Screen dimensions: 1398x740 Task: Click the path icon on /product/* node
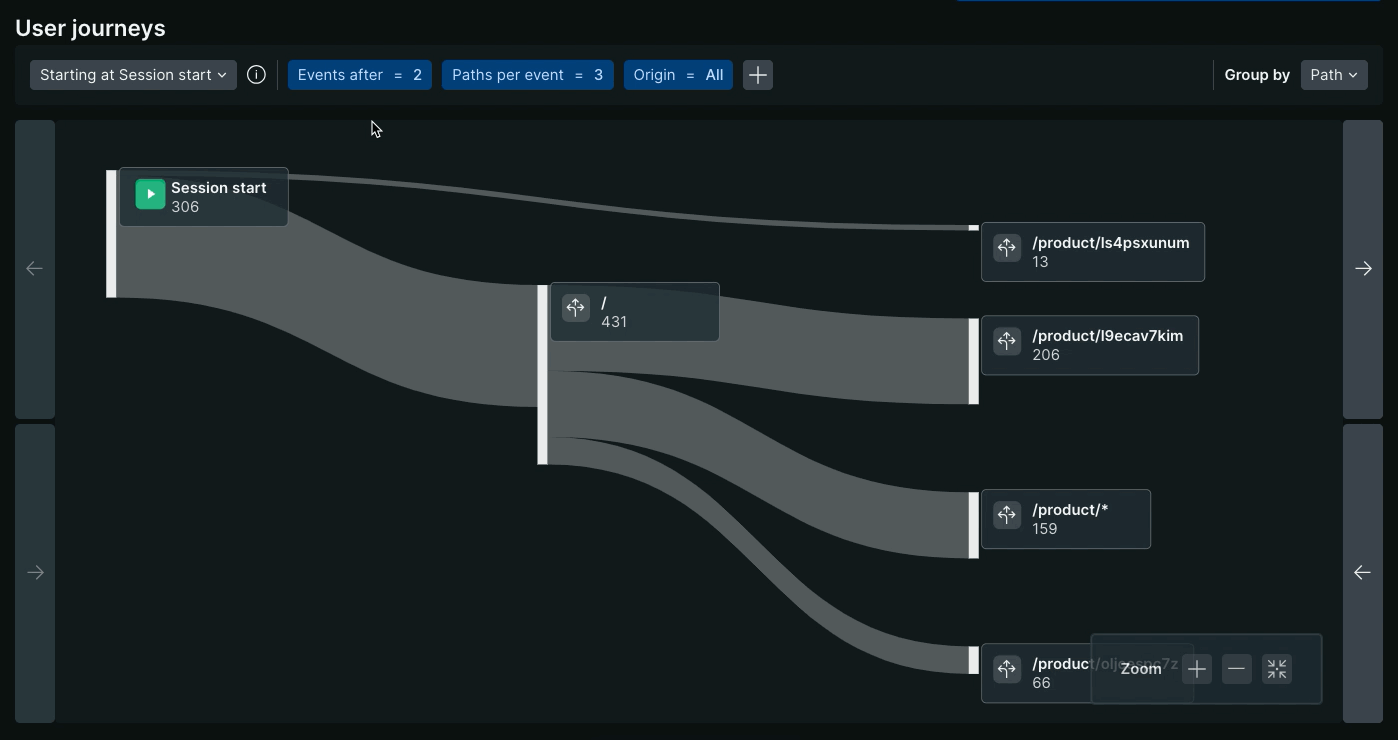coord(1006,515)
